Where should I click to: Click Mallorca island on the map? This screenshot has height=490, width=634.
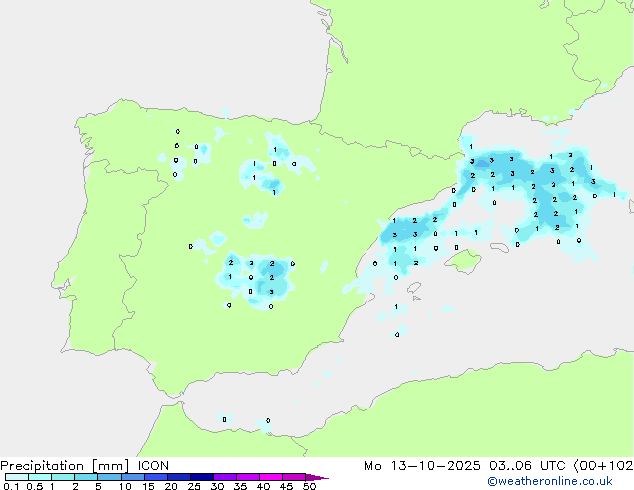[x=463, y=261]
